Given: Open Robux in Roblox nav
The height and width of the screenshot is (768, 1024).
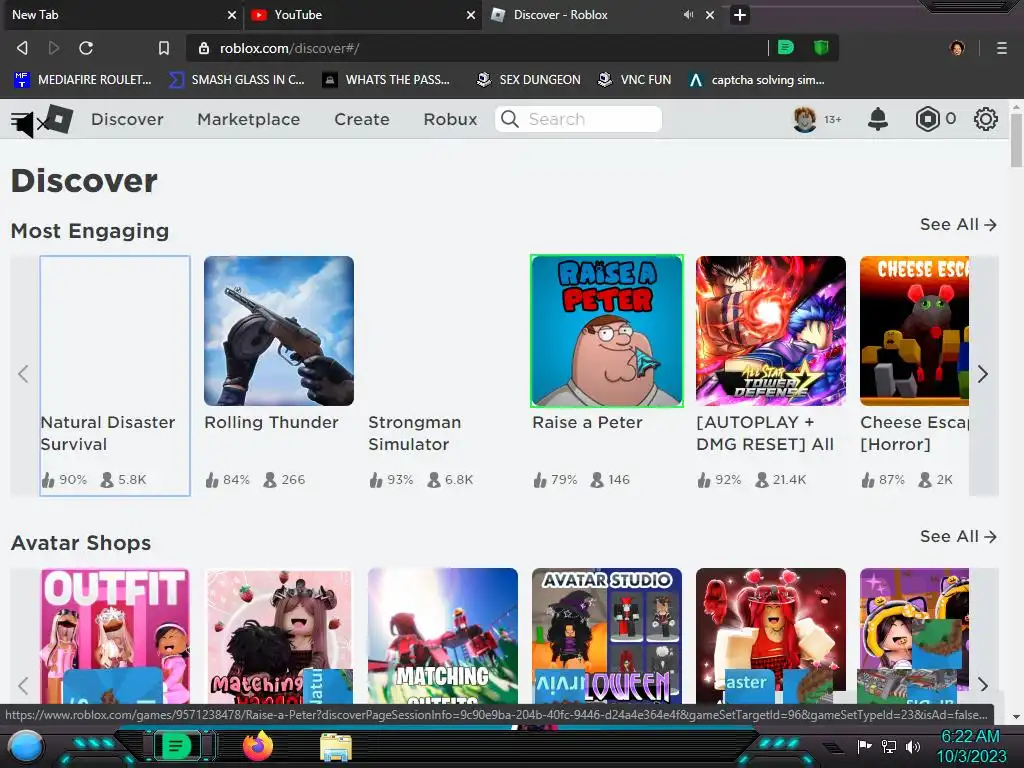Looking at the screenshot, I should 451,119.
